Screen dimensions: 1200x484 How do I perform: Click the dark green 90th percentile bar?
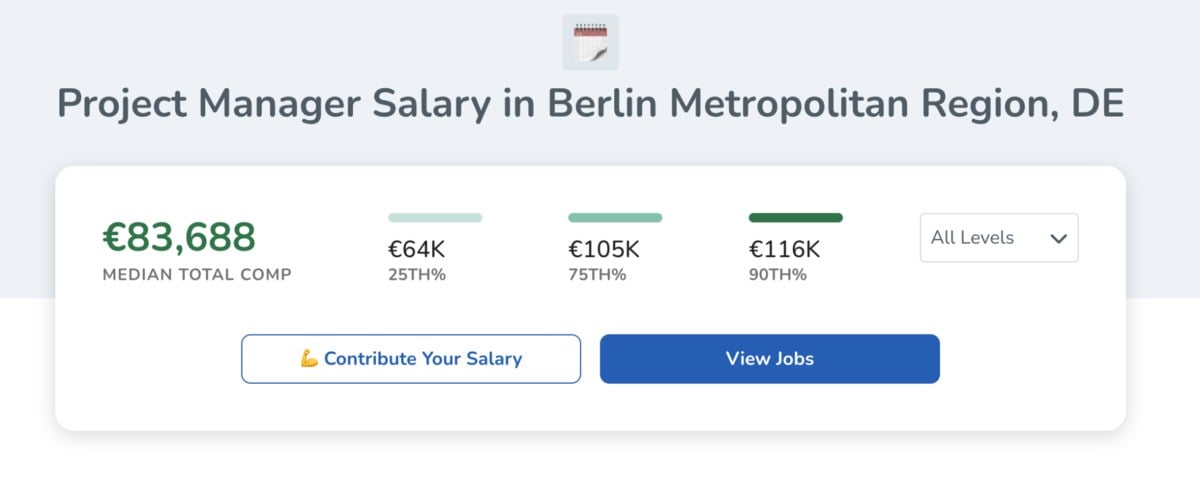[795, 217]
